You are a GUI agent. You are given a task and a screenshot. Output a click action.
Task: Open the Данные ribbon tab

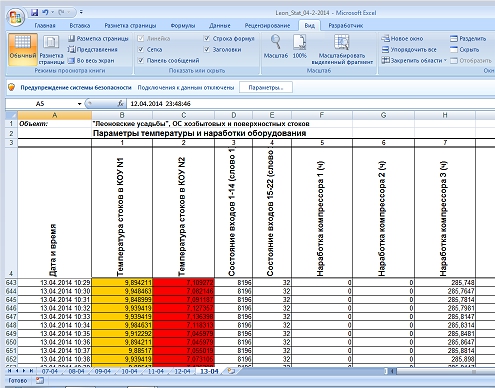click(220, 26)
